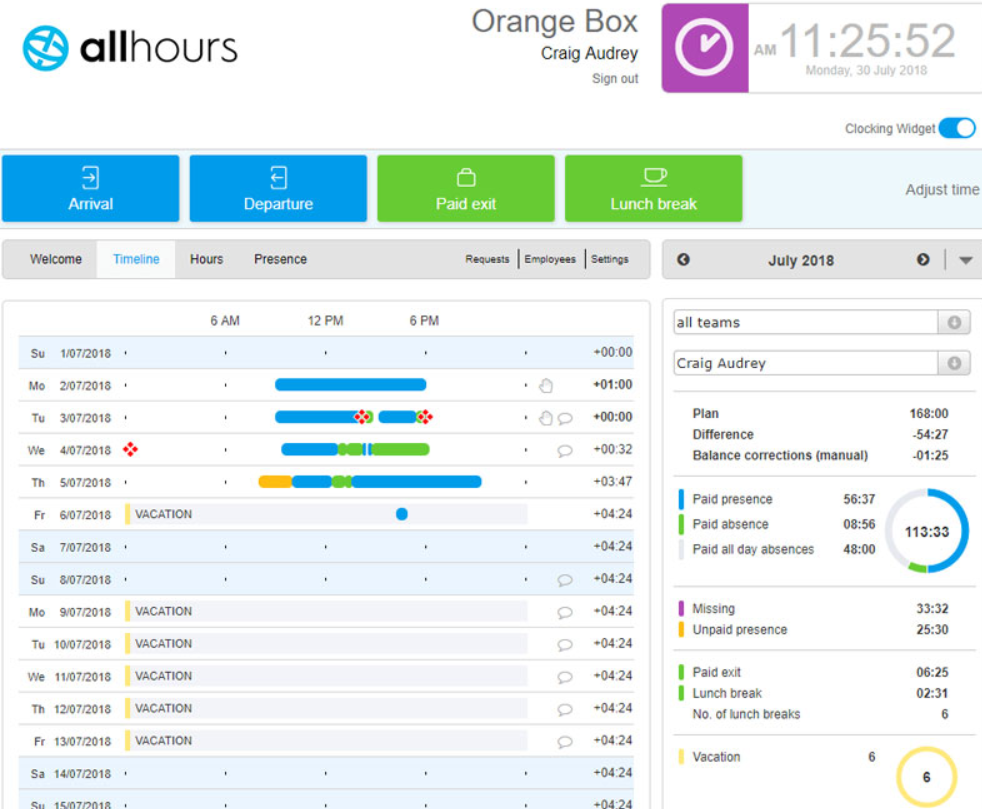Open comment bubble on 9/07/2018 row

(x=565, y=612)
